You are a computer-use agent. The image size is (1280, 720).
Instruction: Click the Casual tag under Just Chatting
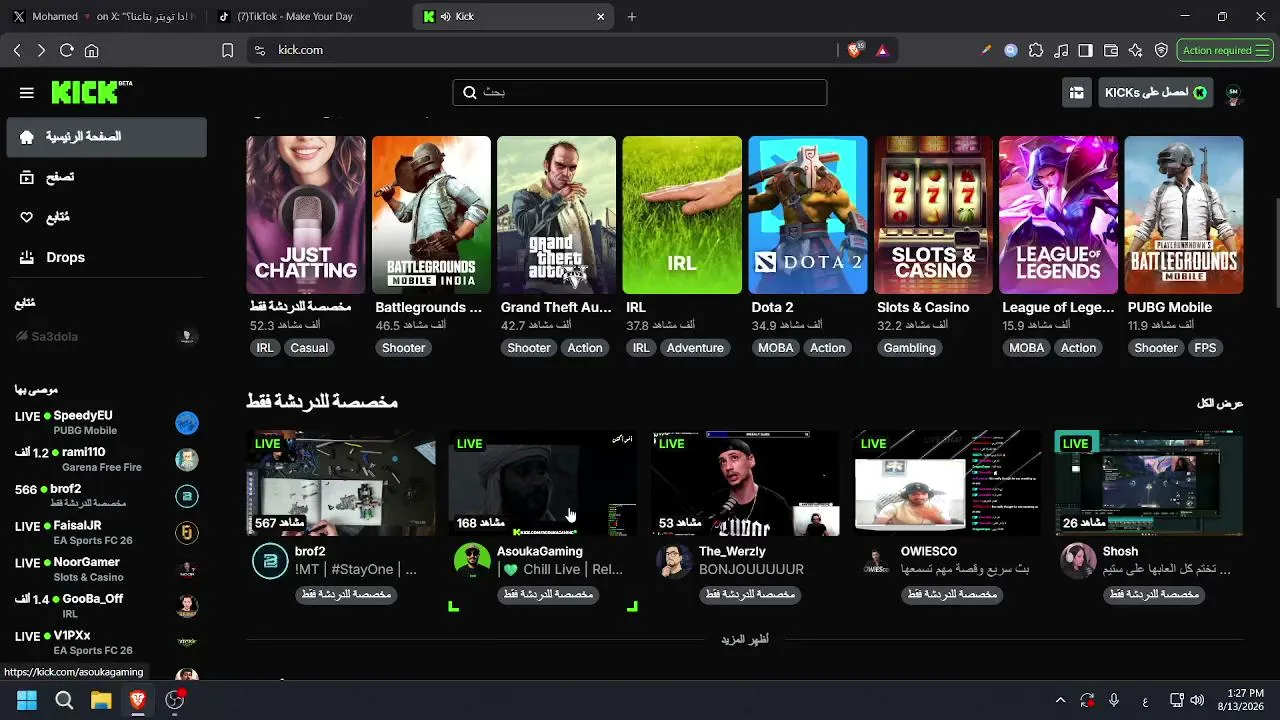click(309, 348)
